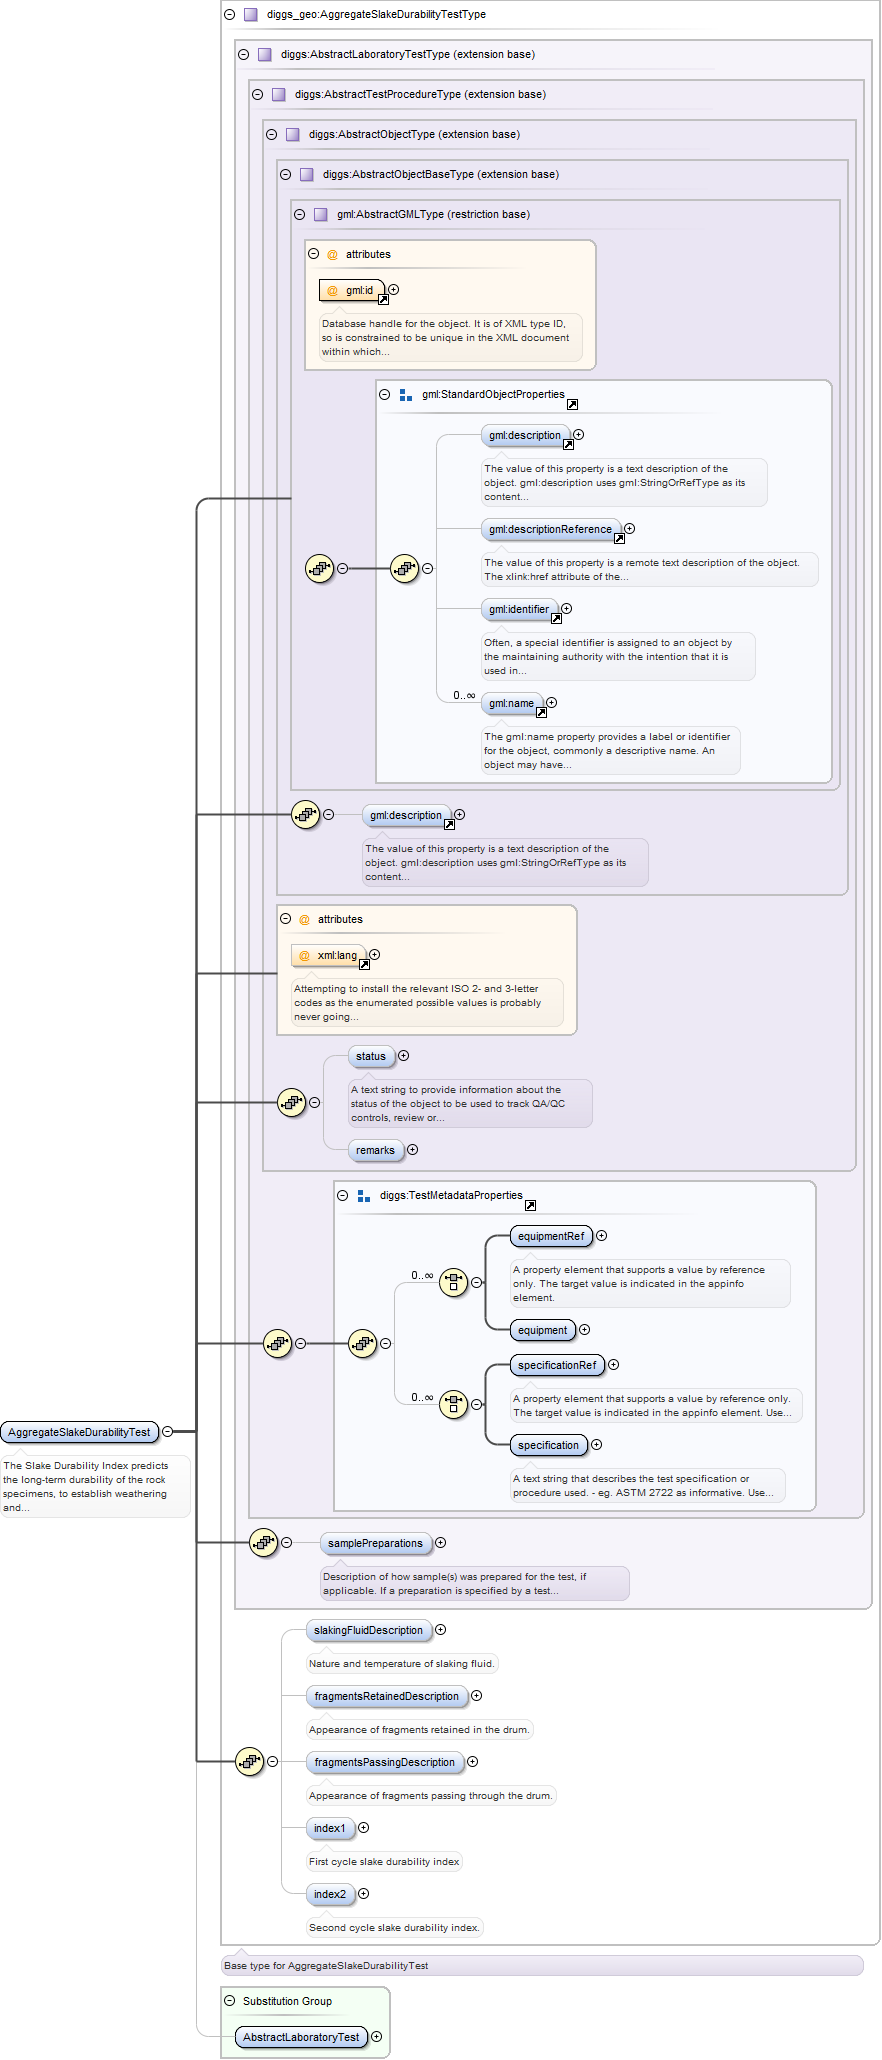The width and height of the screenshot is (882, 2060).
Task: Expand the slakingFluidDescription element
Action: click(x=440, y=1630)
